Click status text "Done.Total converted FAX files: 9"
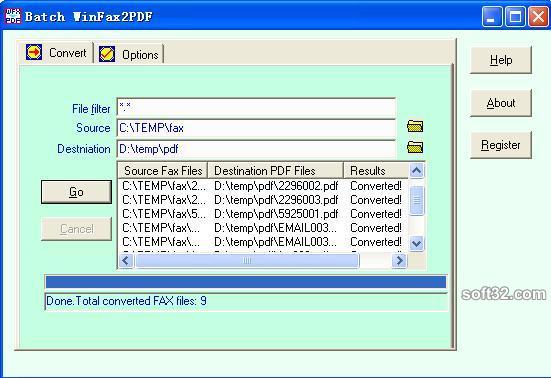This screenshot has width=551, height=378. [x=127, y=301]
